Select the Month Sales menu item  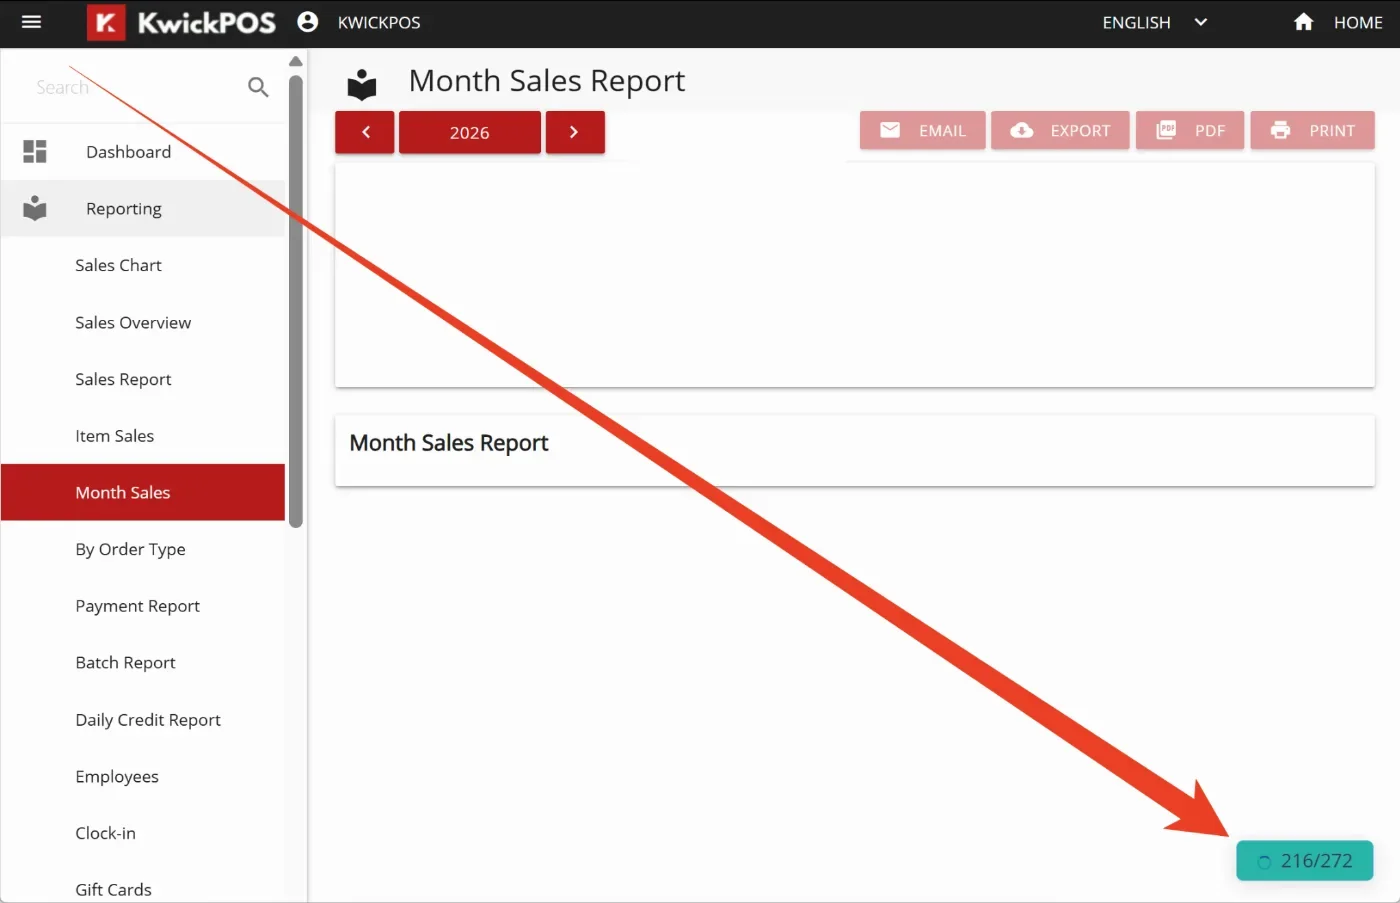143,492
